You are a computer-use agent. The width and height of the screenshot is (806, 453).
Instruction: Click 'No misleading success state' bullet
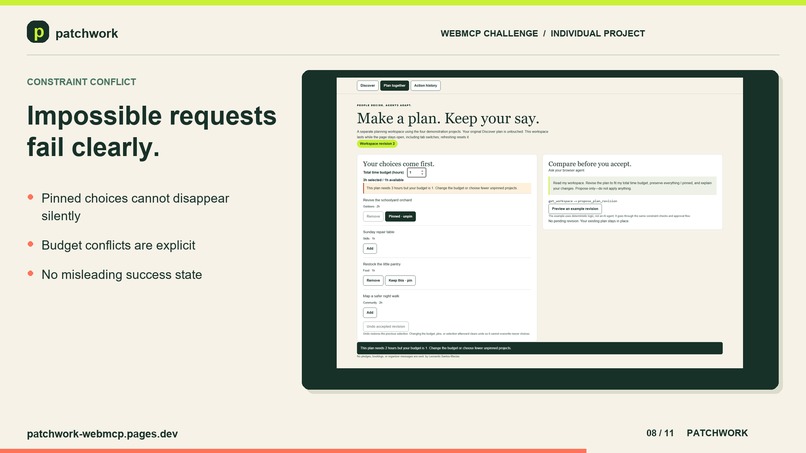pos(122,275)
